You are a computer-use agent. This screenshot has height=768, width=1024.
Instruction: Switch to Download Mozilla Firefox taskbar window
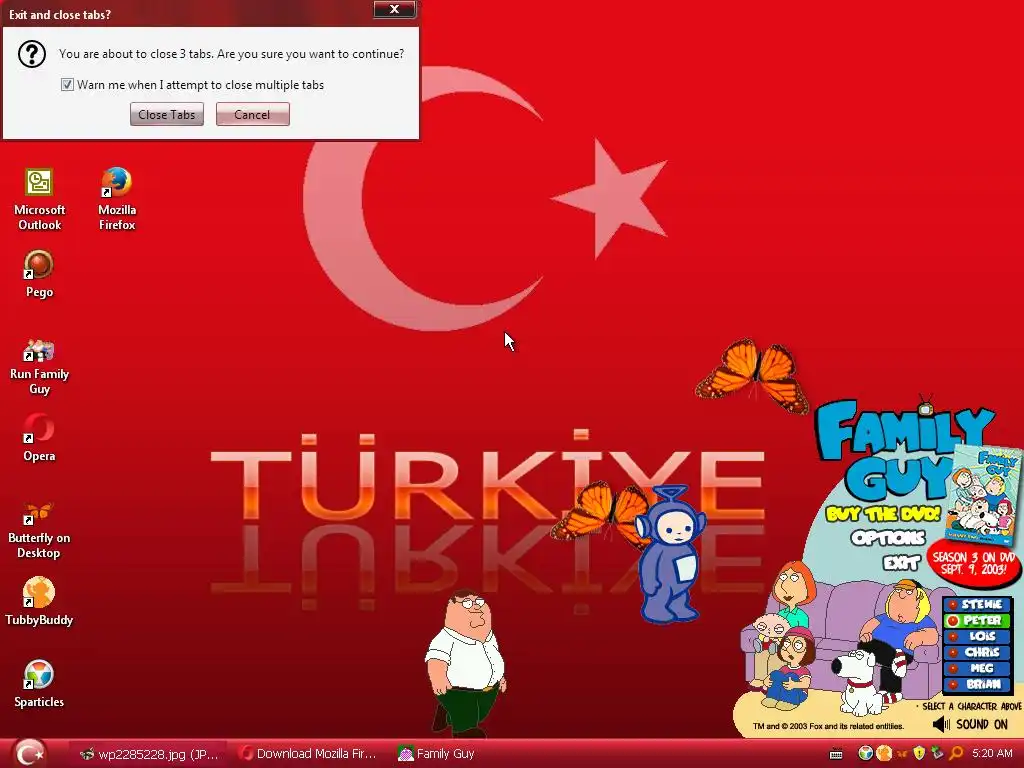[308, 754]
